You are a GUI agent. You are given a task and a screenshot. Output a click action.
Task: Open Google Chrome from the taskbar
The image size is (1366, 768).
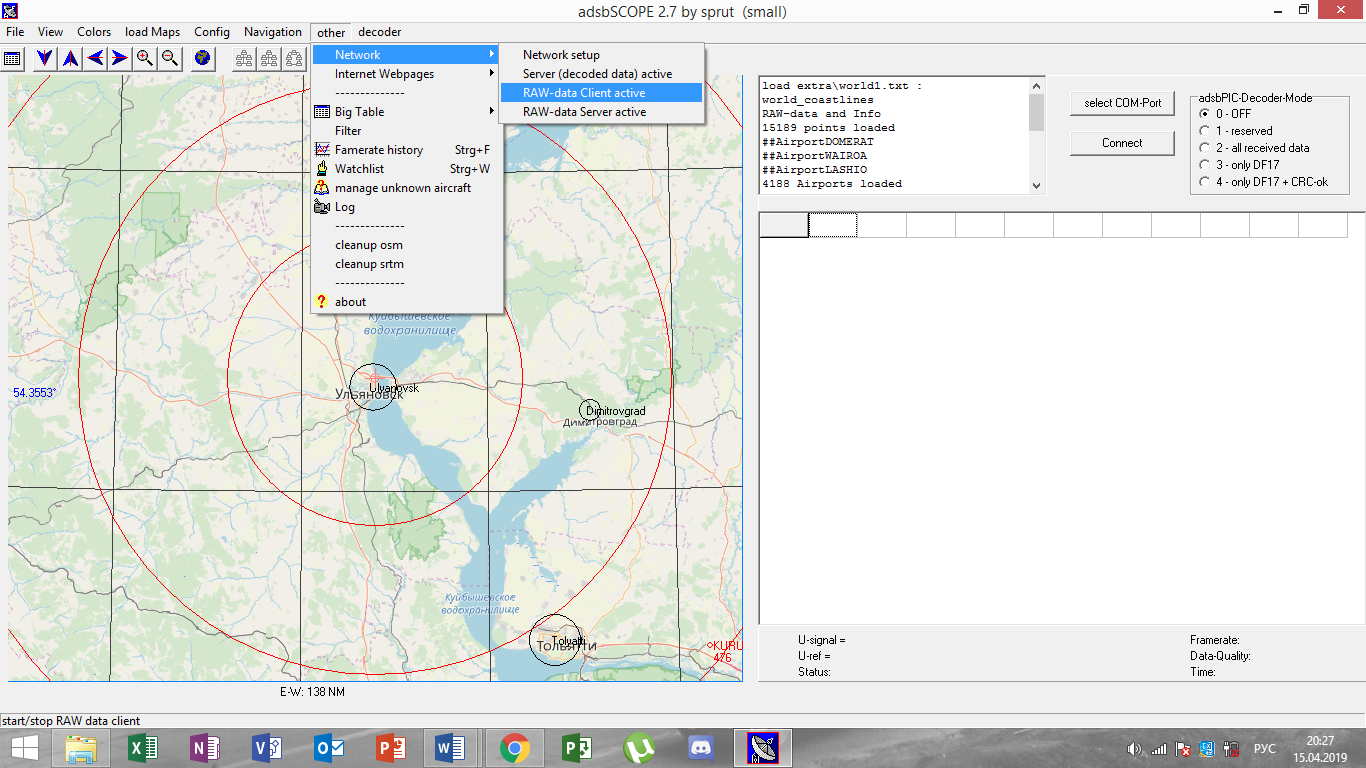click(x=515, y=747)
